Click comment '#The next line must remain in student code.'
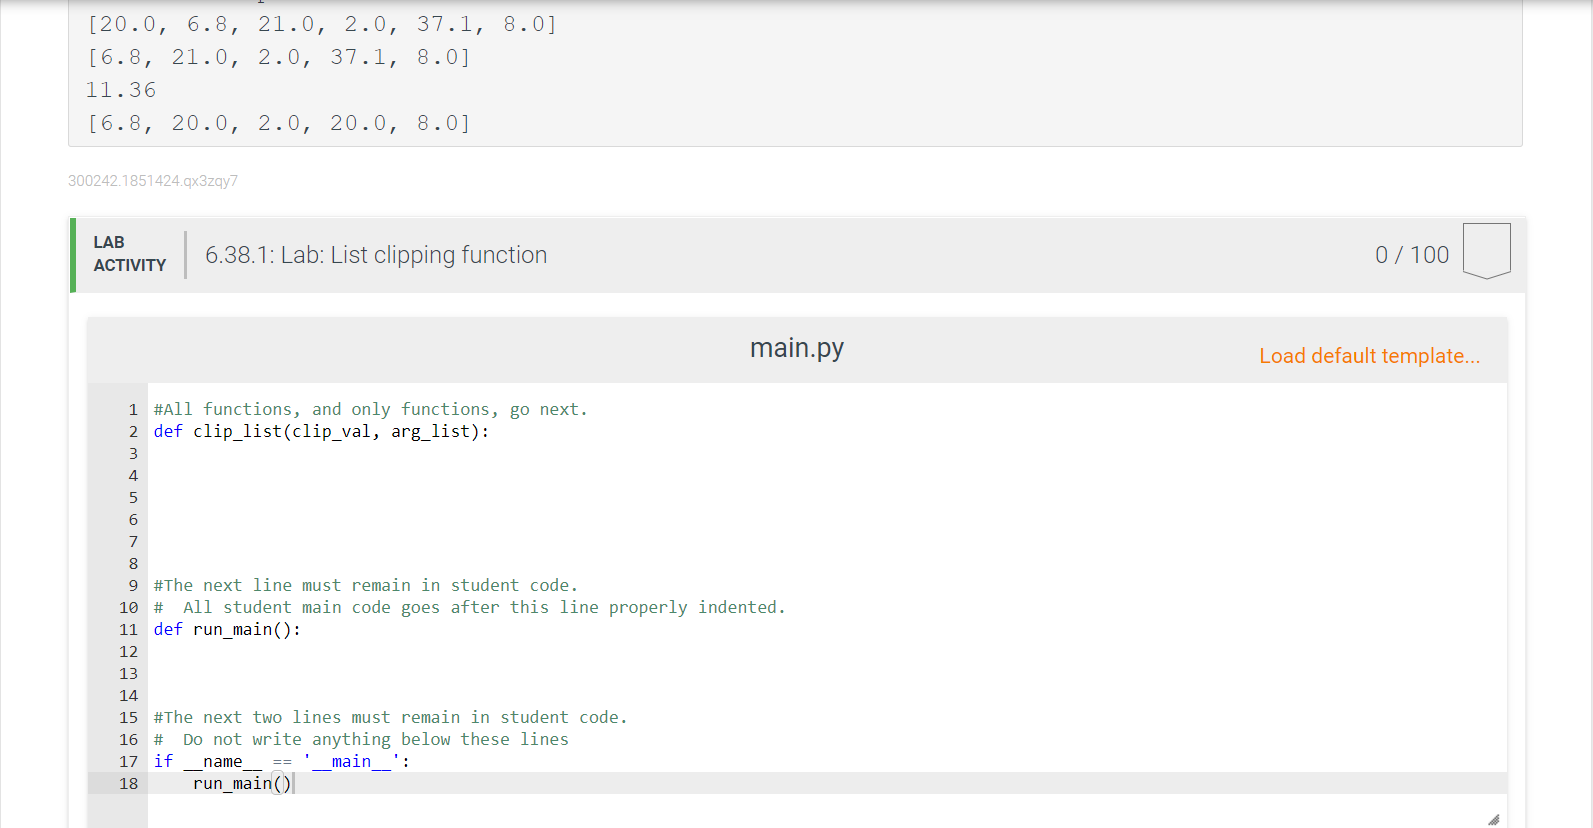Image resolution: width=1593 pixels, height=828 pixels. 366,585
